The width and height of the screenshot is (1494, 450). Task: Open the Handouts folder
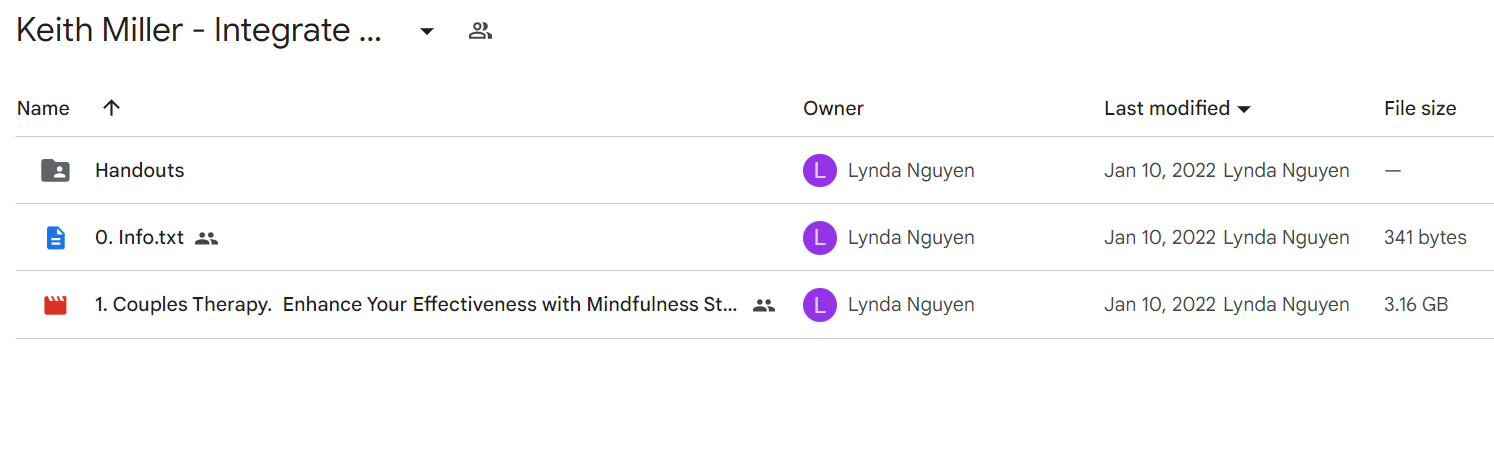coord(139,170)
